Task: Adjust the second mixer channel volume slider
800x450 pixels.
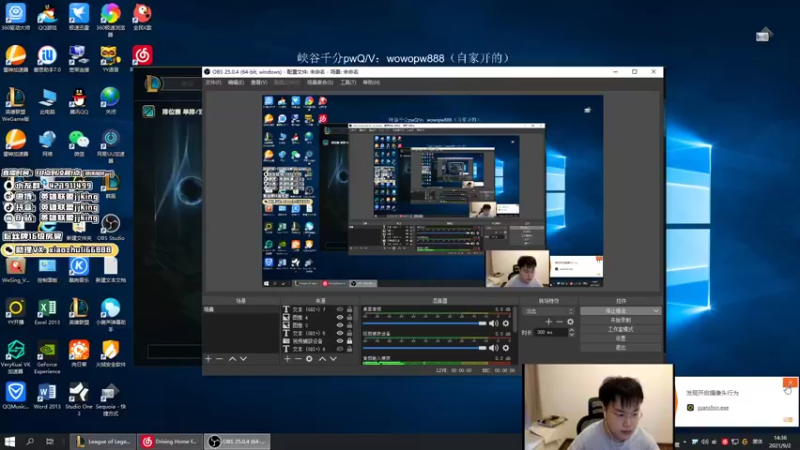Action: tap(424, 348)
